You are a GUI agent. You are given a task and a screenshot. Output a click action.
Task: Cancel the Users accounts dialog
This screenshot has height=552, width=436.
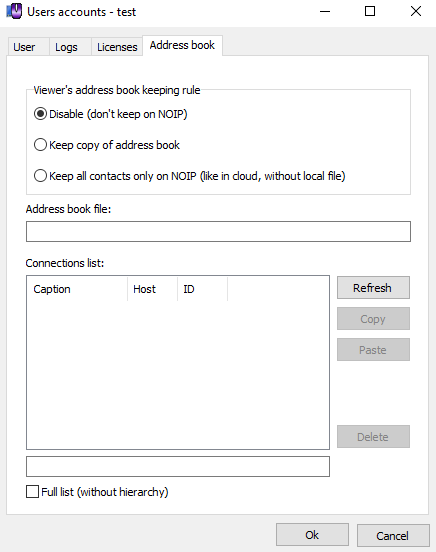[x=393, y=535]
